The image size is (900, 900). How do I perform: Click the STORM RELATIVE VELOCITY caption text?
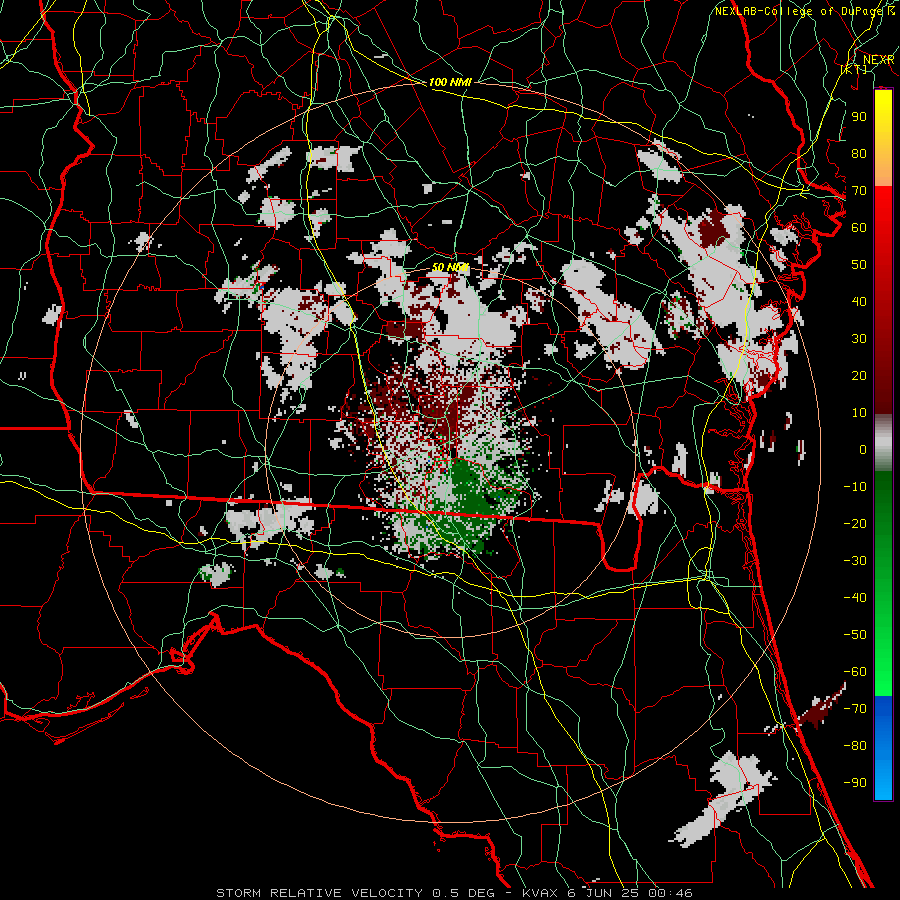(320, 893)
